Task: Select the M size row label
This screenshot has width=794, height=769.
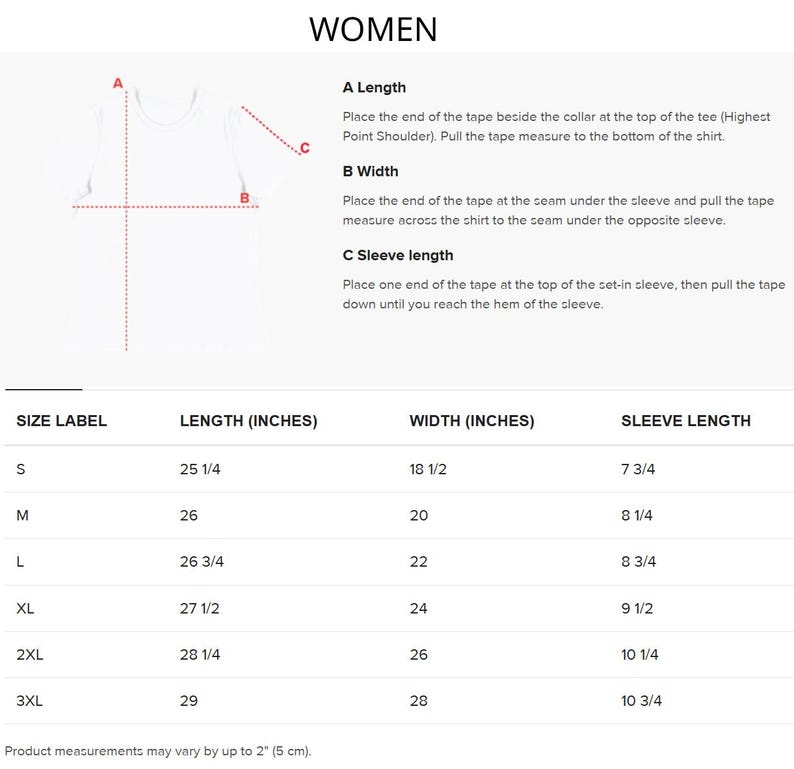Action: click(22, 515)
